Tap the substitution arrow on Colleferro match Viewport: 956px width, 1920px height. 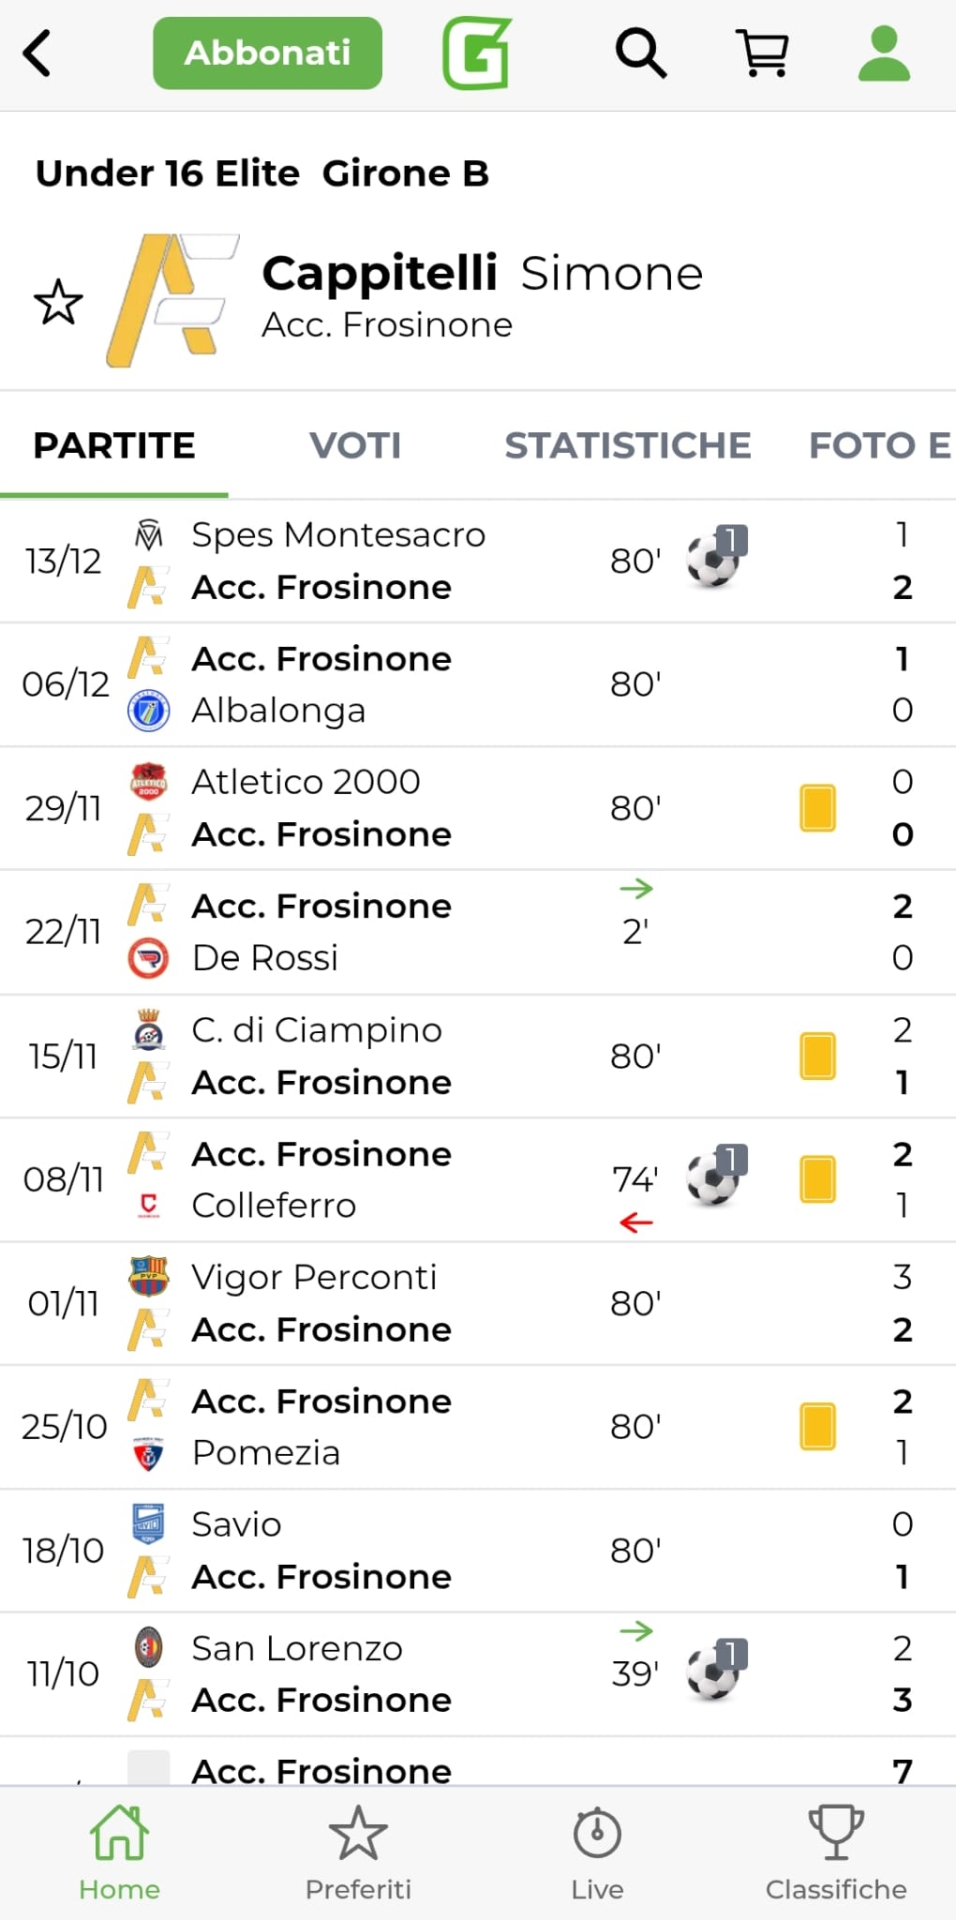pyautogui.click(x=636, y=1222)
